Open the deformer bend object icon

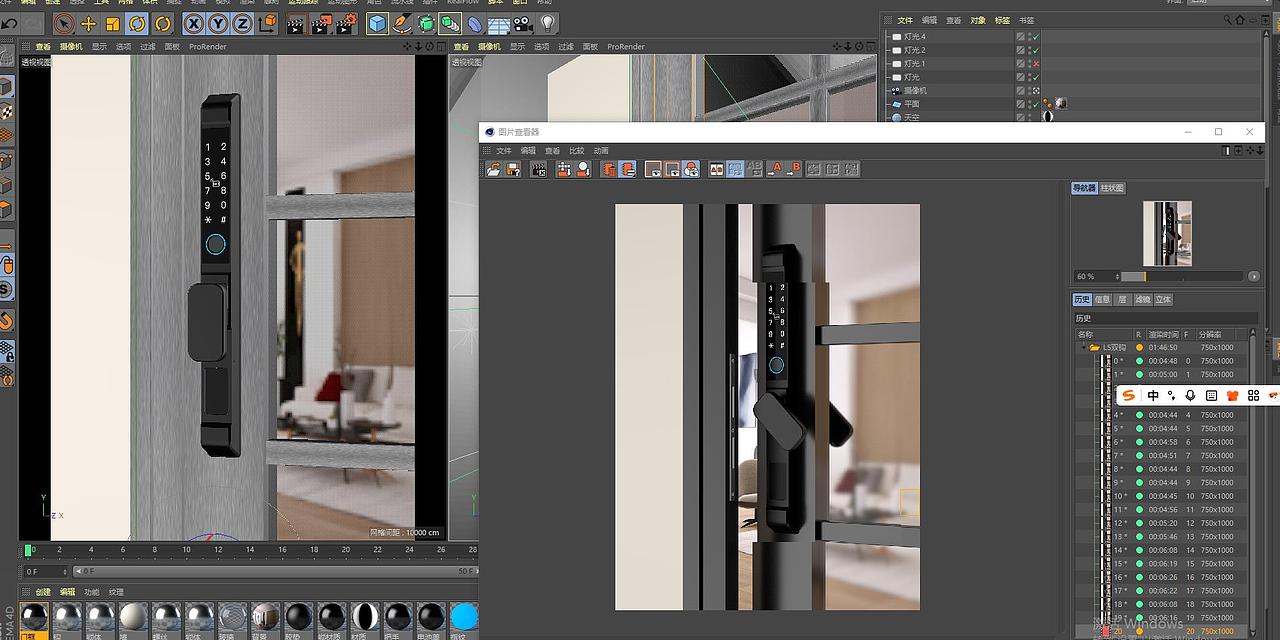tap(474, 23)
